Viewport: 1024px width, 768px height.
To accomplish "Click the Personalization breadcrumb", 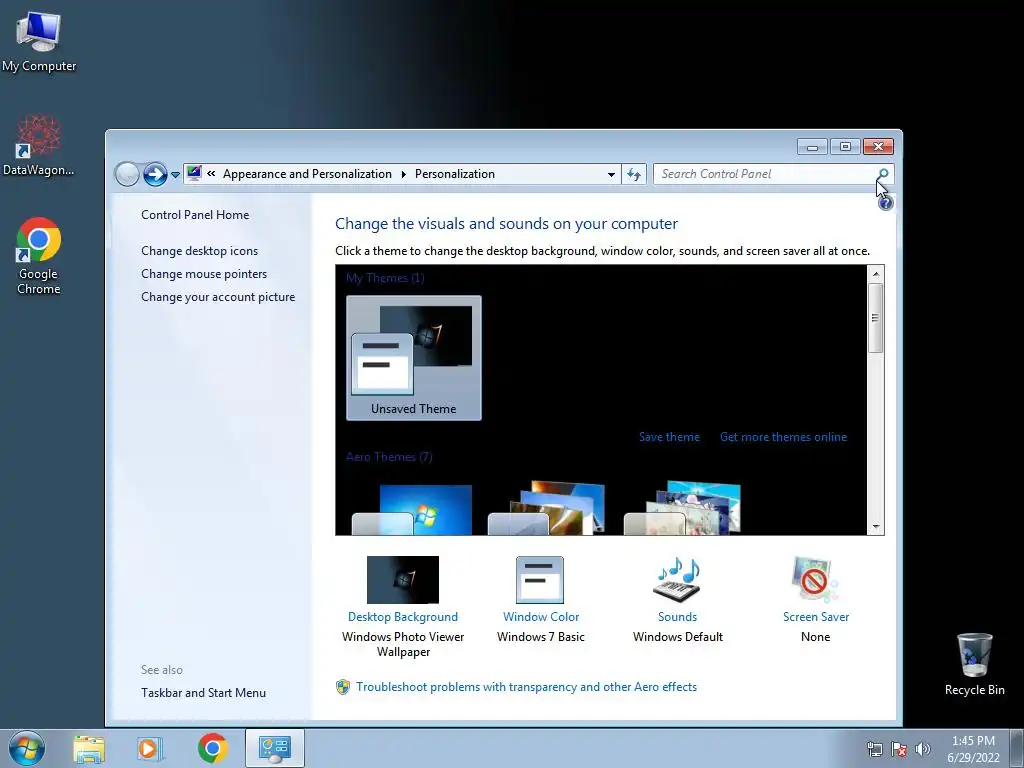I will click(455, 174).
